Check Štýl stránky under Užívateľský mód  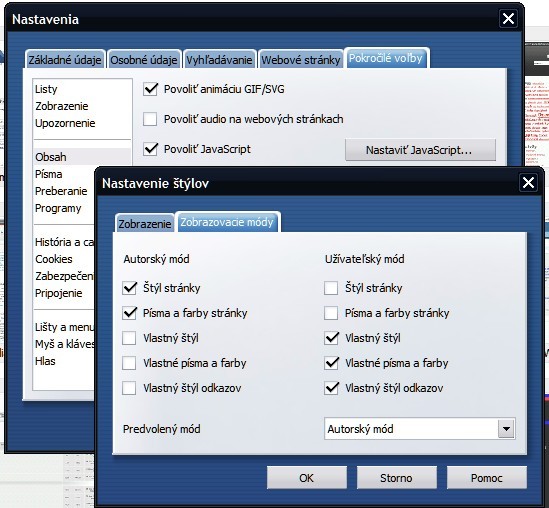pyautogui.click(x=331, y=288)
